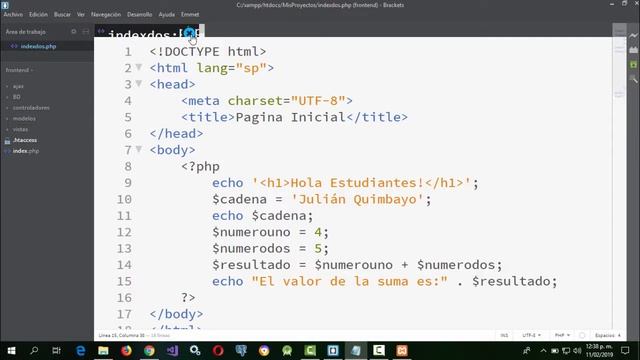Show hidden system tray icons chevron
This screenshot has width=640, height=360.
click(x=543, y=351)
